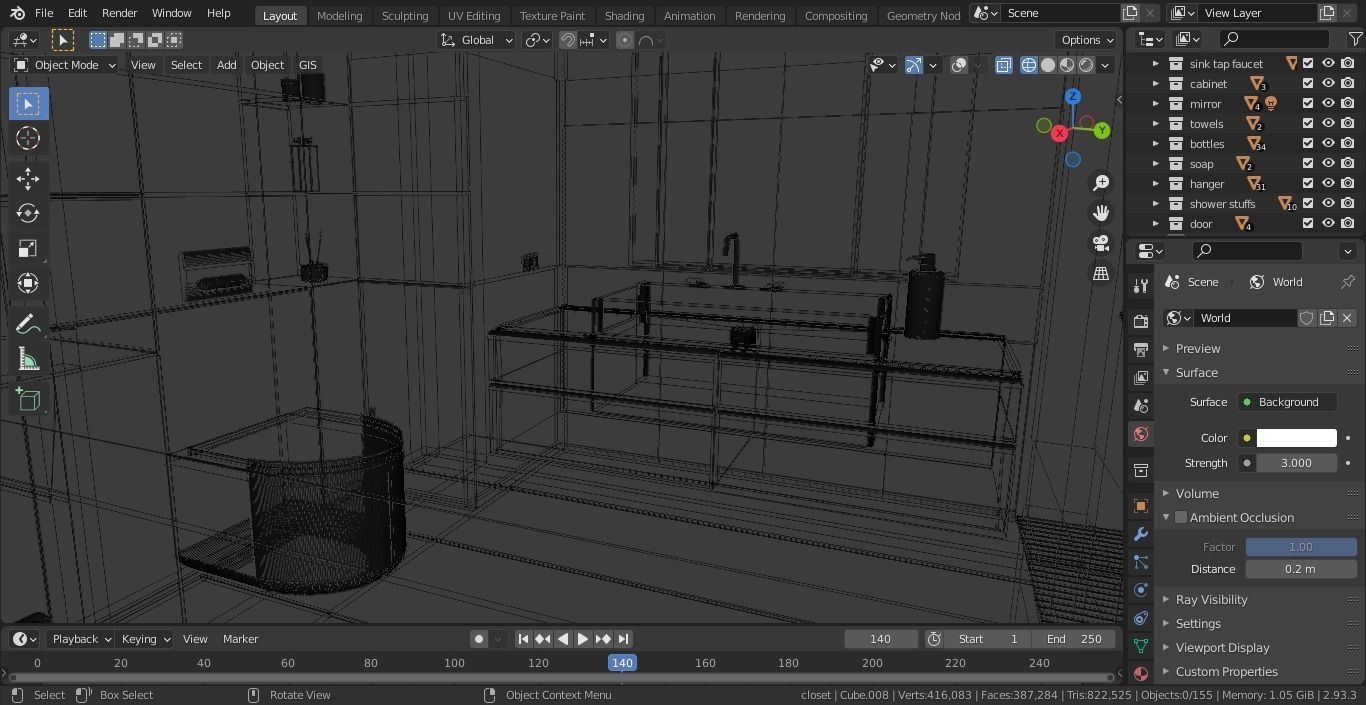Screen dimensions: 1366x705
Task: Activate the Select Box tool
Action: tap(28, 103)
